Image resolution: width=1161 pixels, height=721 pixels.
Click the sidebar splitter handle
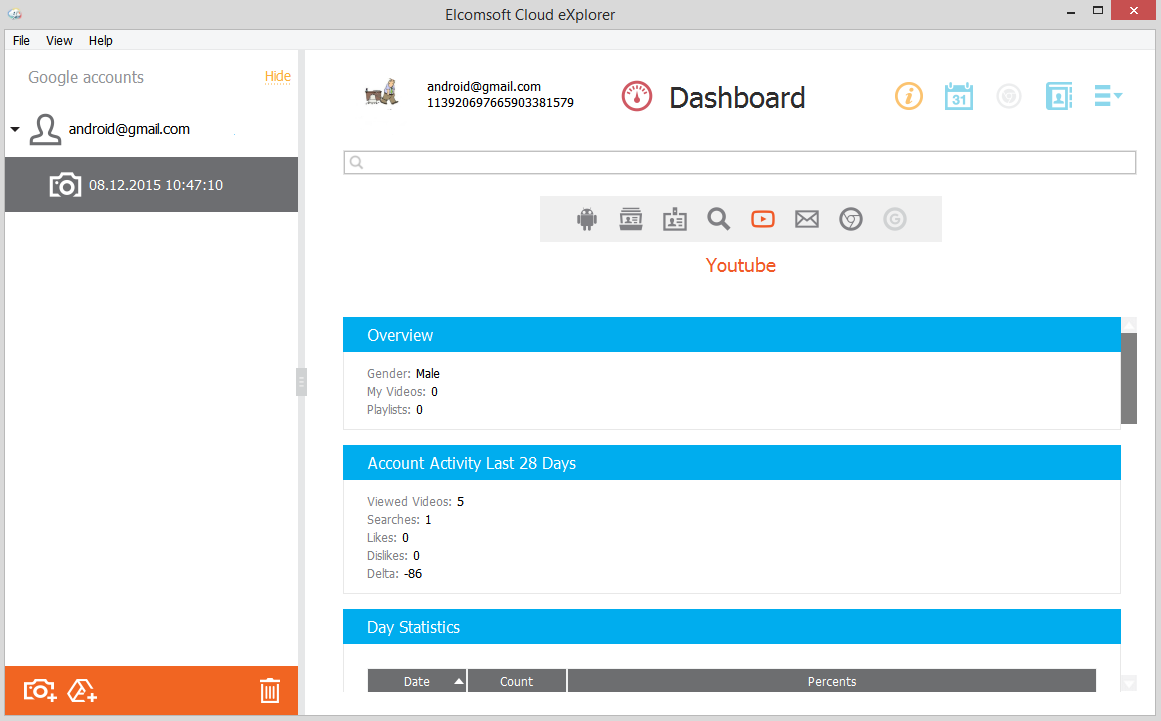[301, 382]
